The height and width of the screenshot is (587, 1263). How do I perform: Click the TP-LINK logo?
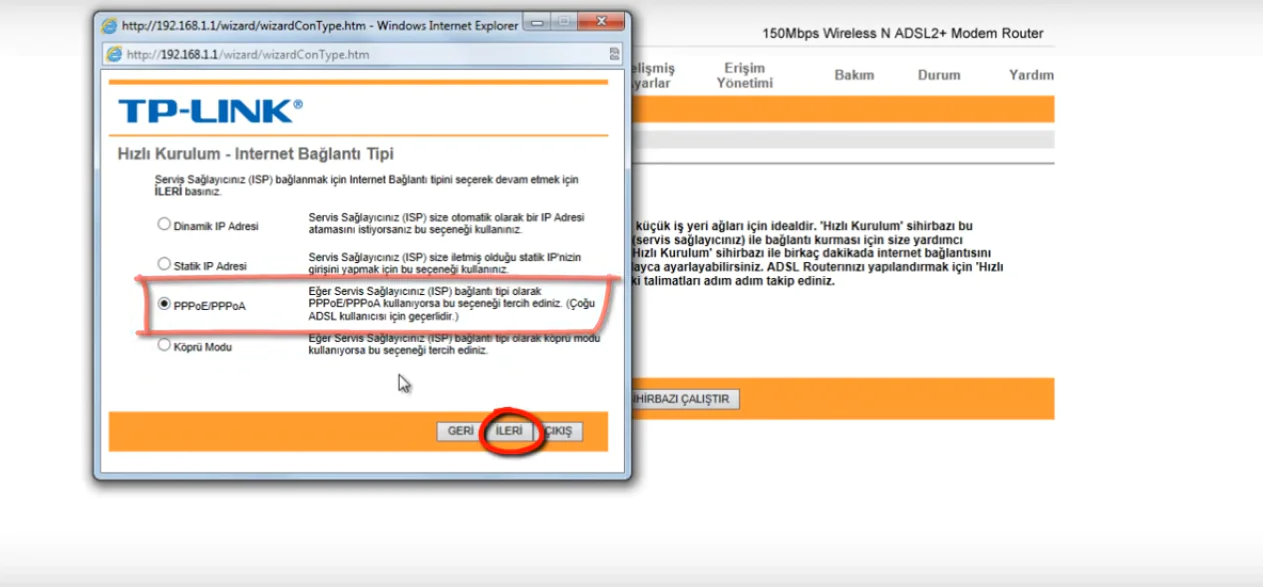click(x=210, y=111)
